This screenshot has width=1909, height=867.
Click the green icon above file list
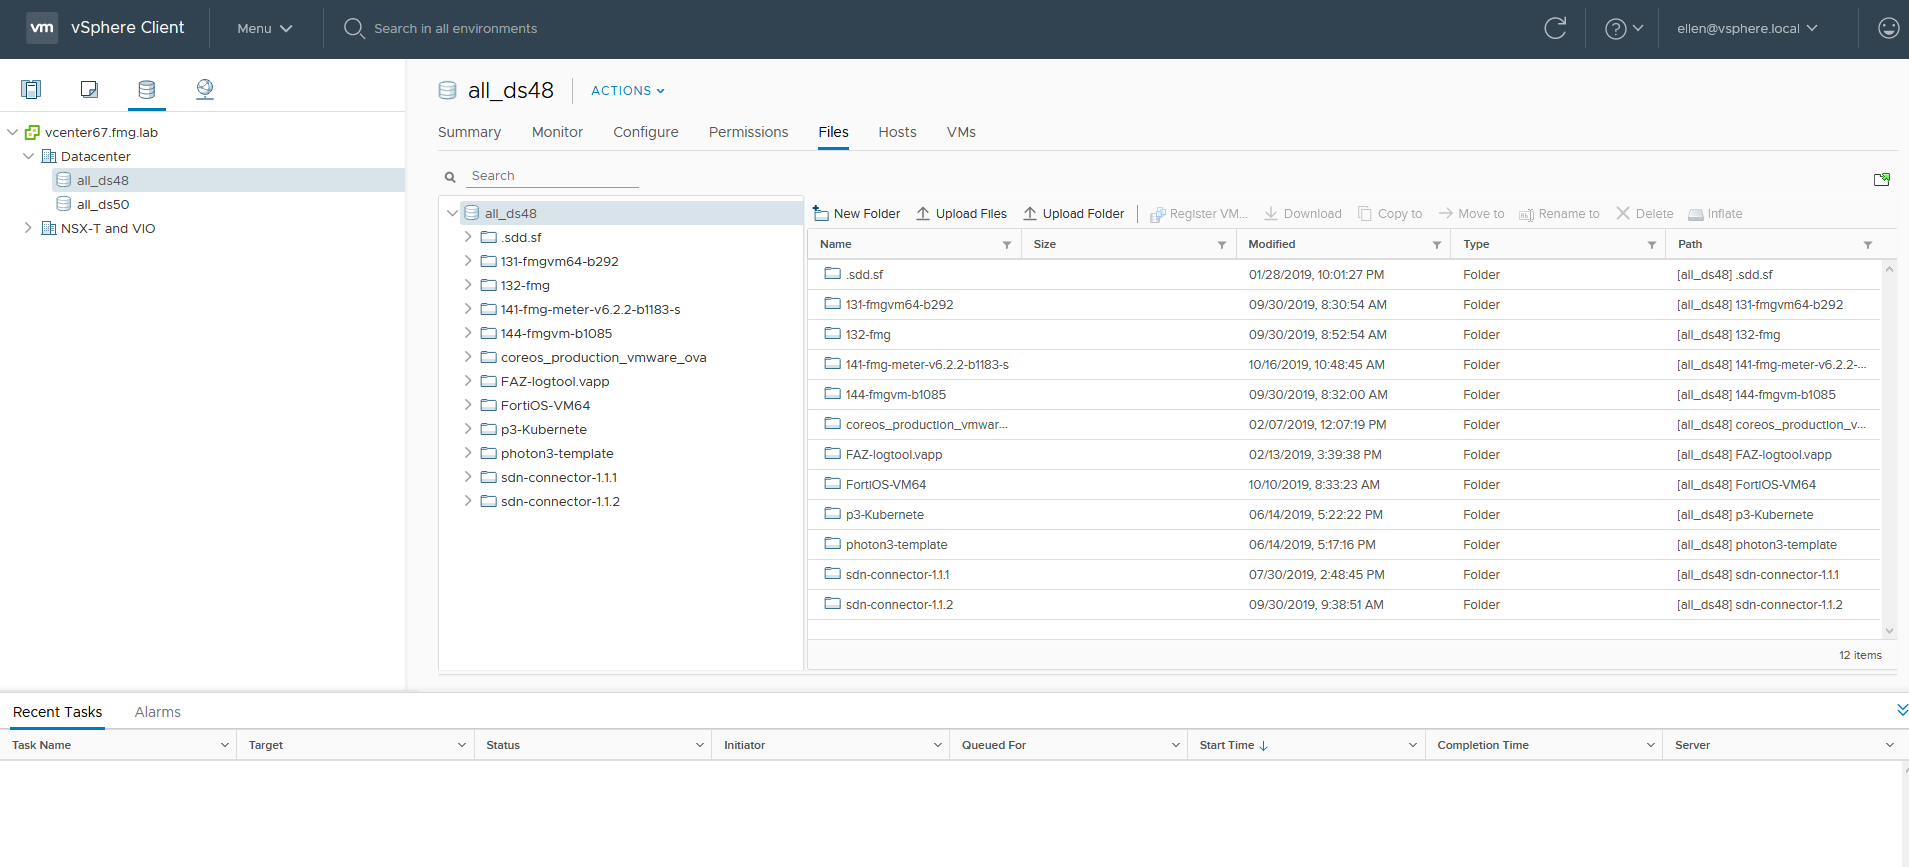(1881, 180)
